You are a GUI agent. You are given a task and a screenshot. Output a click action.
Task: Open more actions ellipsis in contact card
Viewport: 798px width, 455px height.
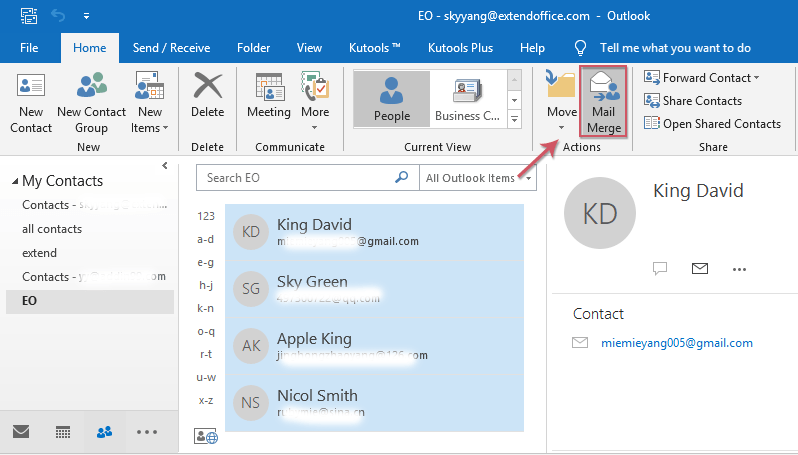pyautogui.click(x=739, y=269)
